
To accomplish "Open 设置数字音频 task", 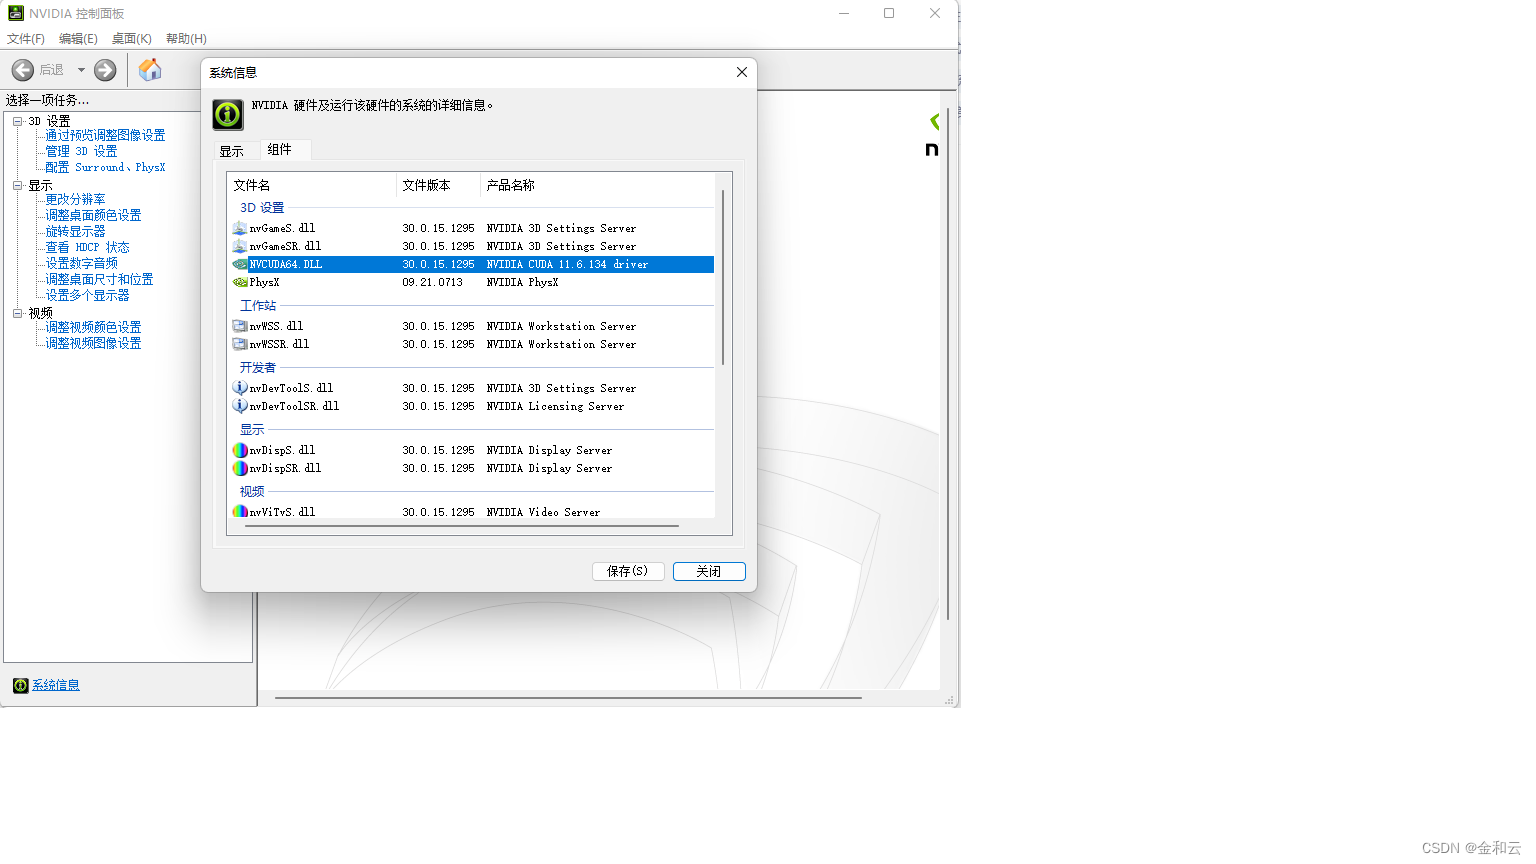I will 81,263.
